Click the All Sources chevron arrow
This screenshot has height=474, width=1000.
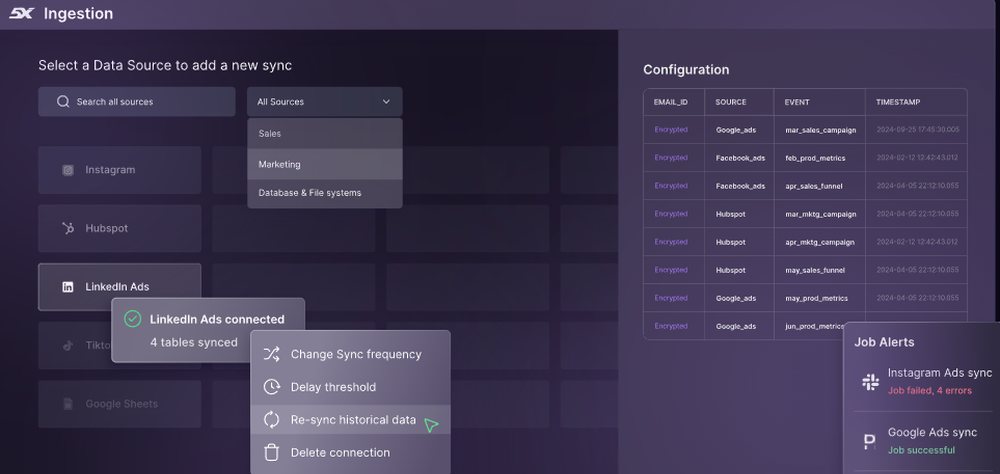pyautogui.click(x=386, y=101)
